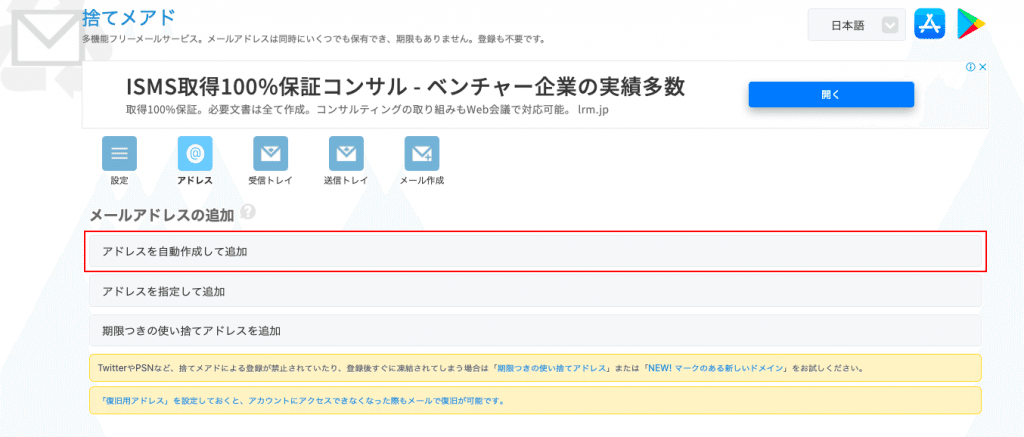Click the ISMS取得100%保証コンサル ad headline
Viewport: 1024px width, 437px height.
(405, 86)
